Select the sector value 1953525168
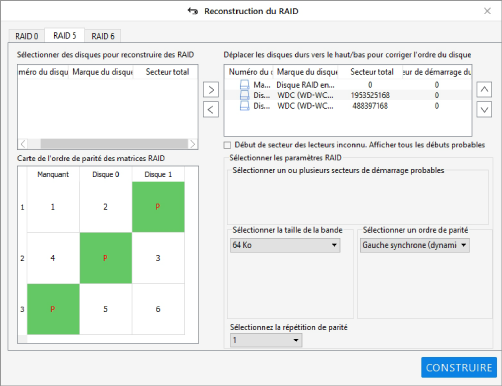This screenshot has height=386, width=502. [370, 95]
